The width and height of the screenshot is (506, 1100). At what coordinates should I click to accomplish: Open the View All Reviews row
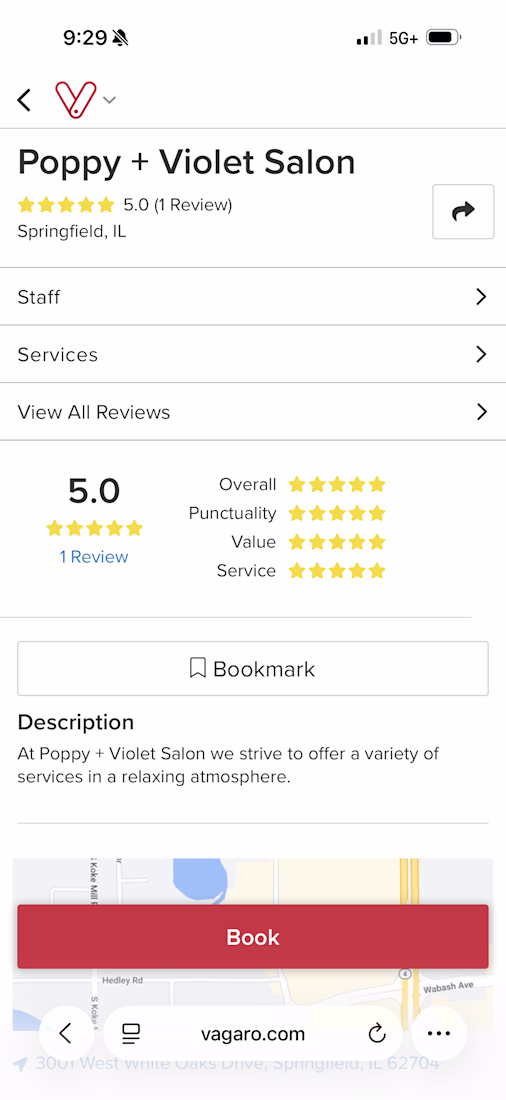(253, 412)
